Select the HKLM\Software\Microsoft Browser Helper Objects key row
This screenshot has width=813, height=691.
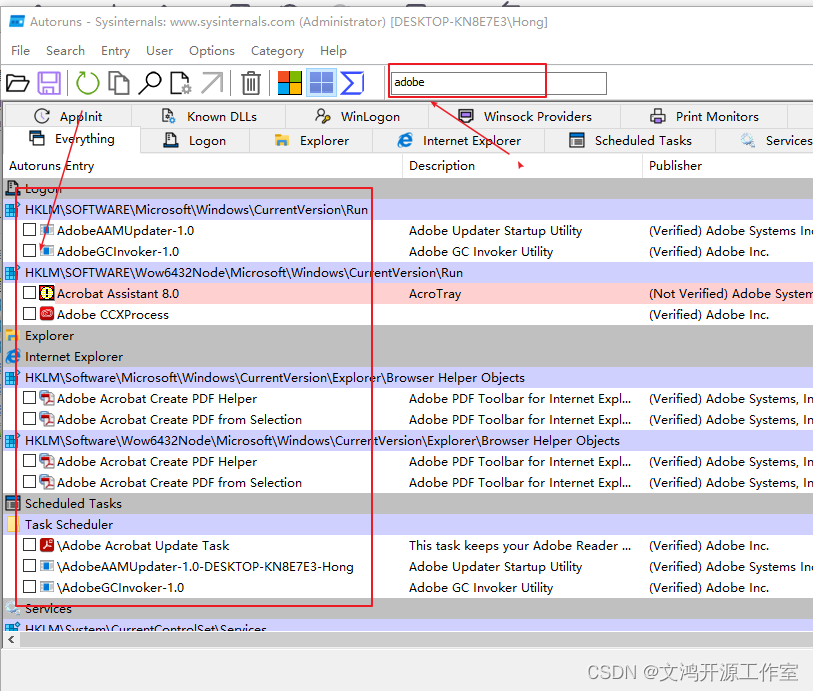click(409, 377)
